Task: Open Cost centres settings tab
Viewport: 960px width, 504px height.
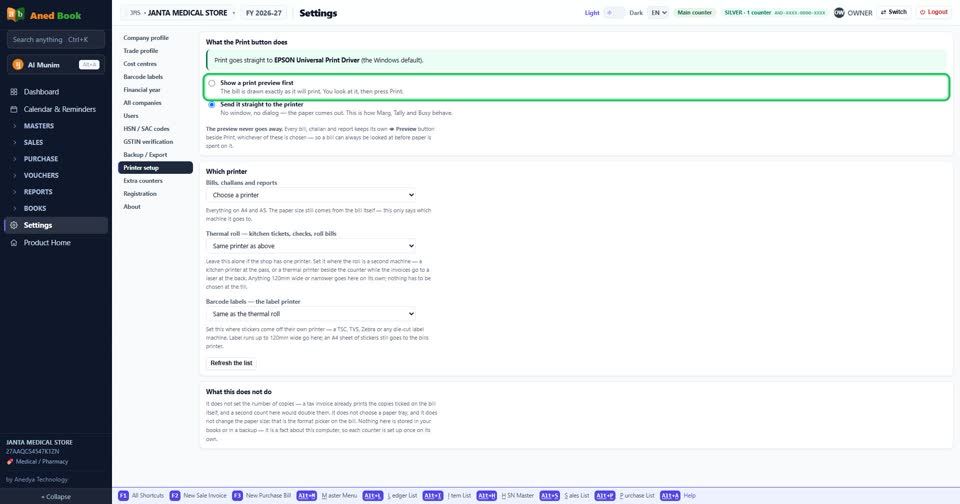Action: click(155, 64)
